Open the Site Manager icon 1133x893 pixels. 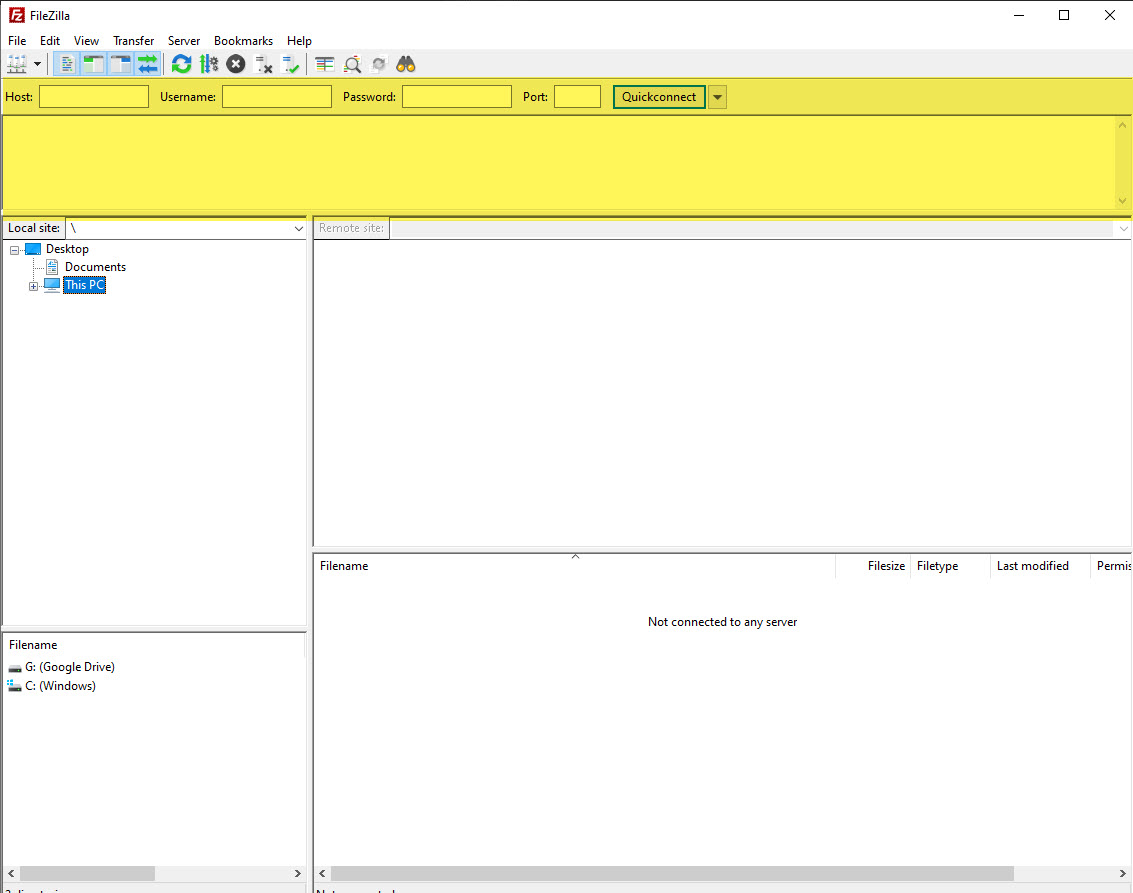coord(17,64)
